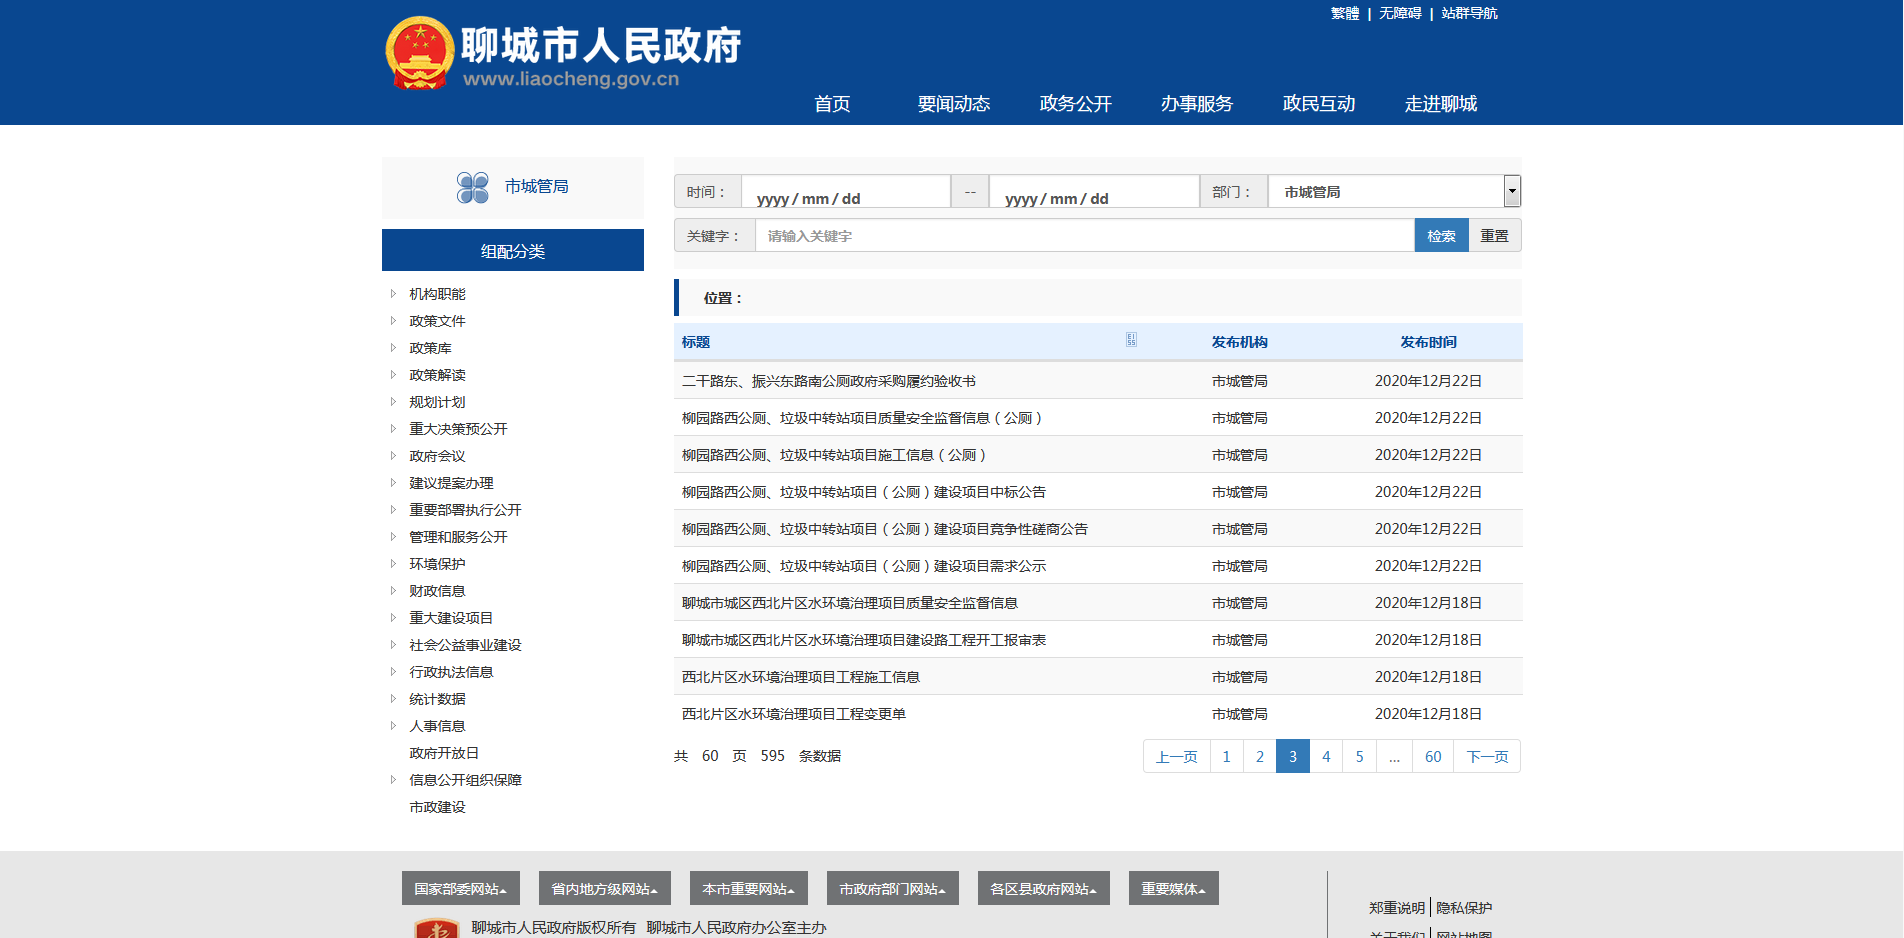Expand 省内地方级网站 footer menu
This screenshot has height=938, width=1904.
605,888
